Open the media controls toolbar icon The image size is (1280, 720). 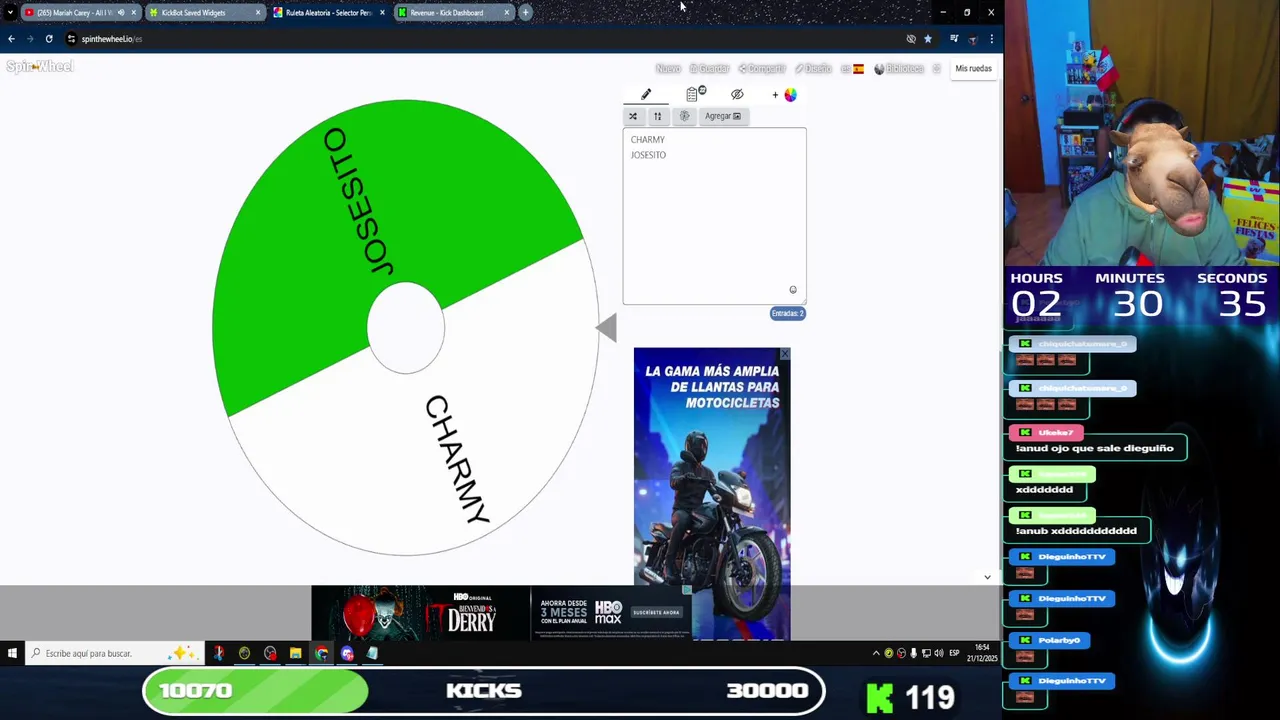[954, 39]
